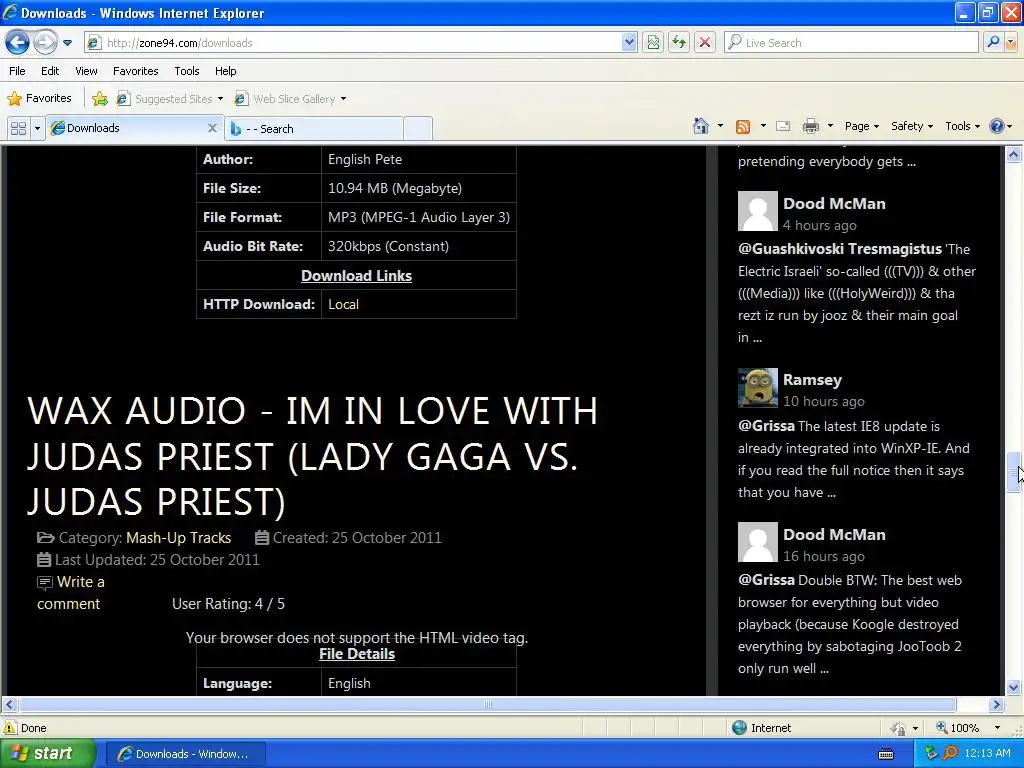Open Suggested Sites dropdown
This screenshot has width=1024, height=768.
pyautogui.click(x=170, y=99)
